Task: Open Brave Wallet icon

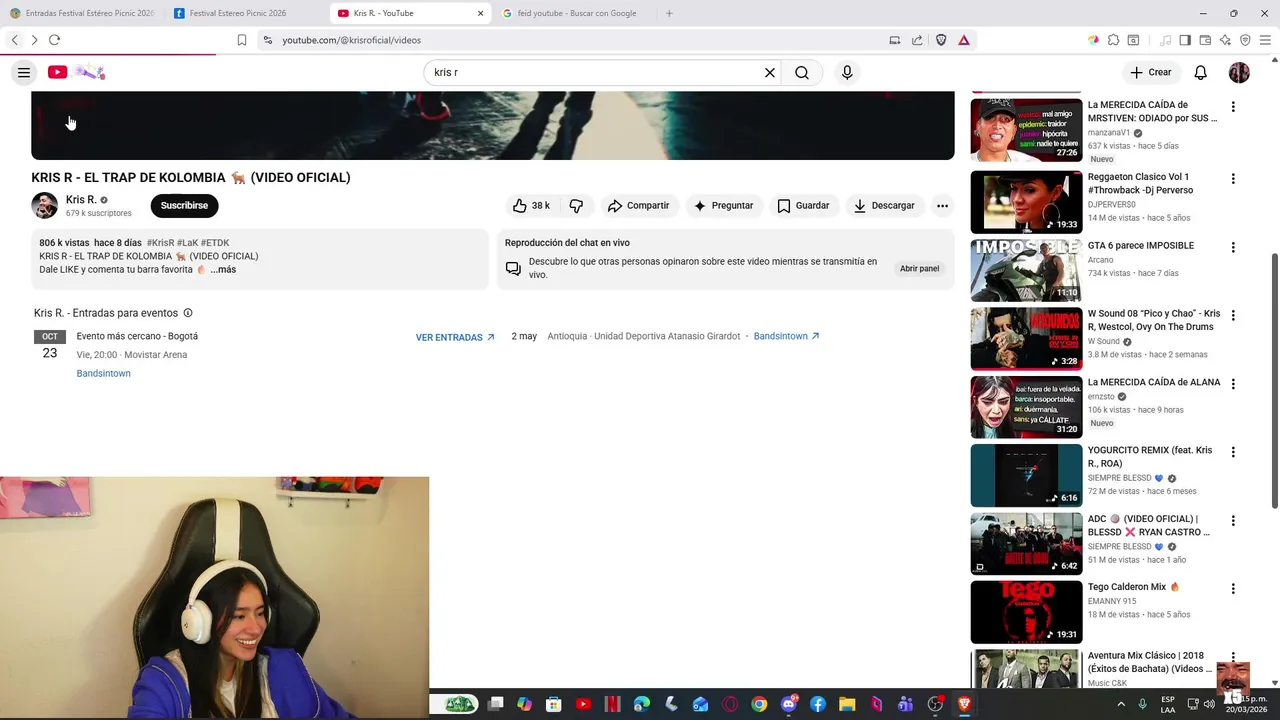Action: pos(1205,40)
